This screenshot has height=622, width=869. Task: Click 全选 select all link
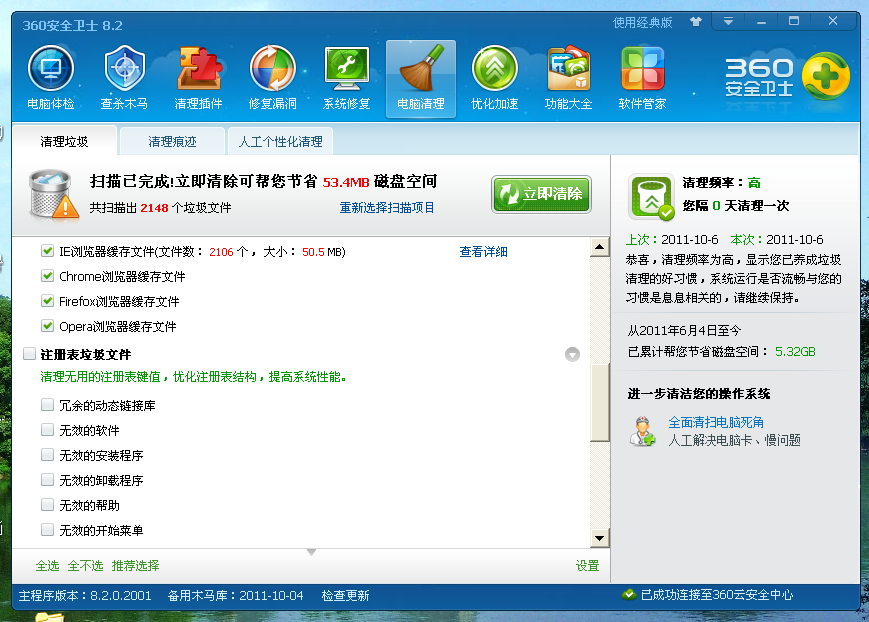pos(47,565)
